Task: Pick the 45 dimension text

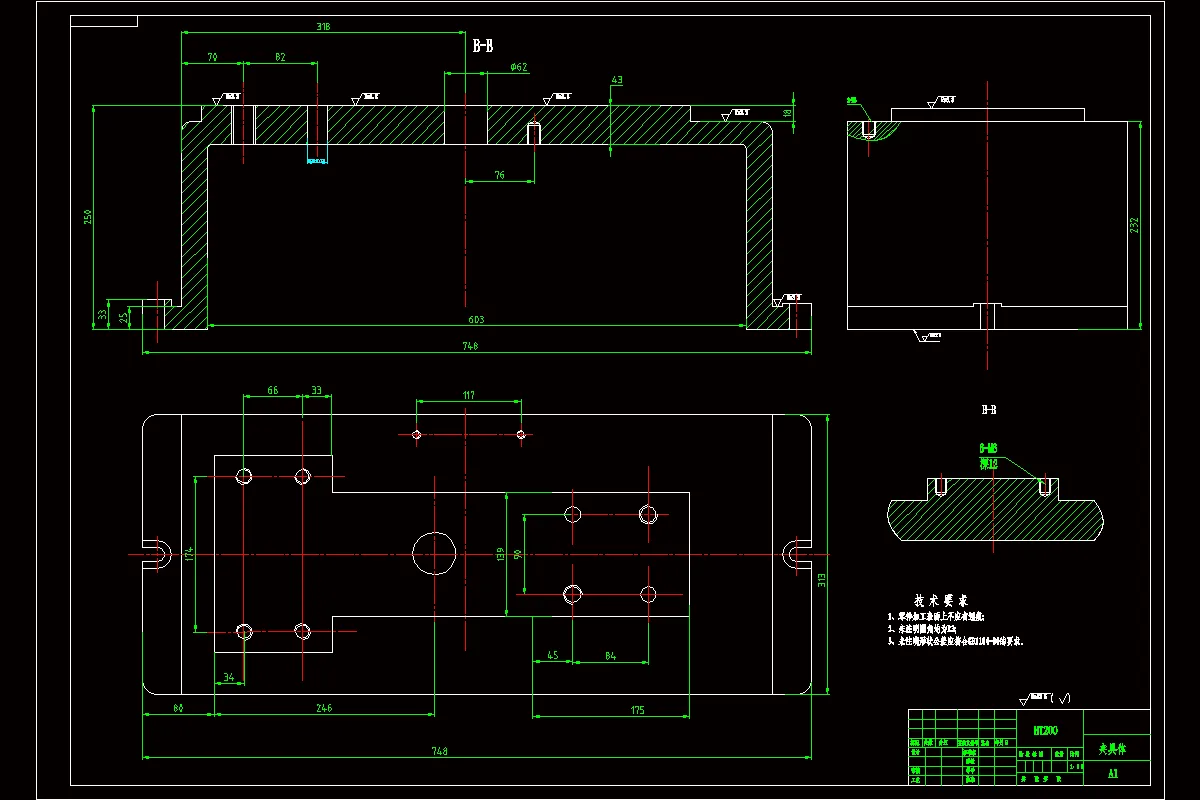Action: coord(552,656)
